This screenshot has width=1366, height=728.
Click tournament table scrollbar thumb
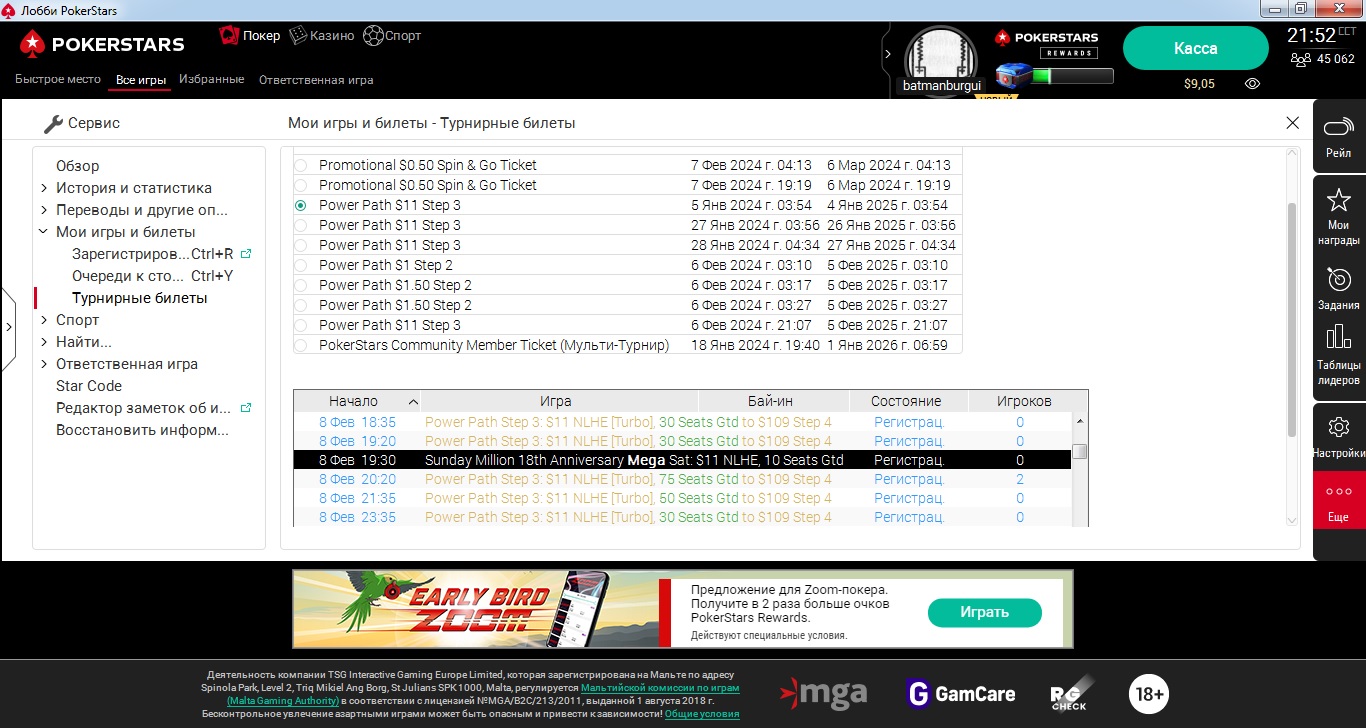[1079, 452]
